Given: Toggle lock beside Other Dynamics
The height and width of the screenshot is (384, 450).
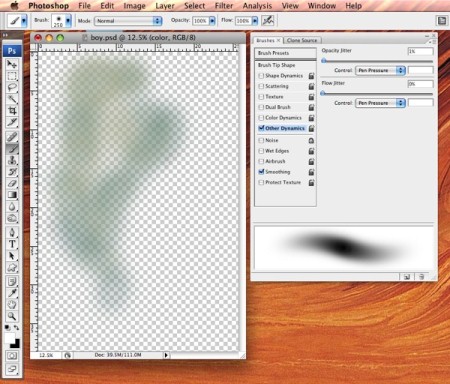Looking at the screenshot, I should [x=311, y=128].
